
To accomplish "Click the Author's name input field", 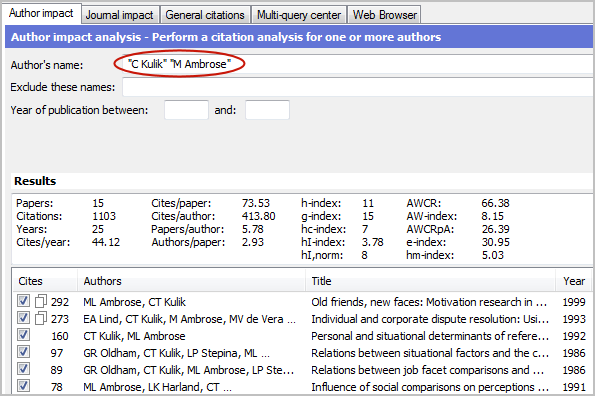I will [x=357, y=64].
